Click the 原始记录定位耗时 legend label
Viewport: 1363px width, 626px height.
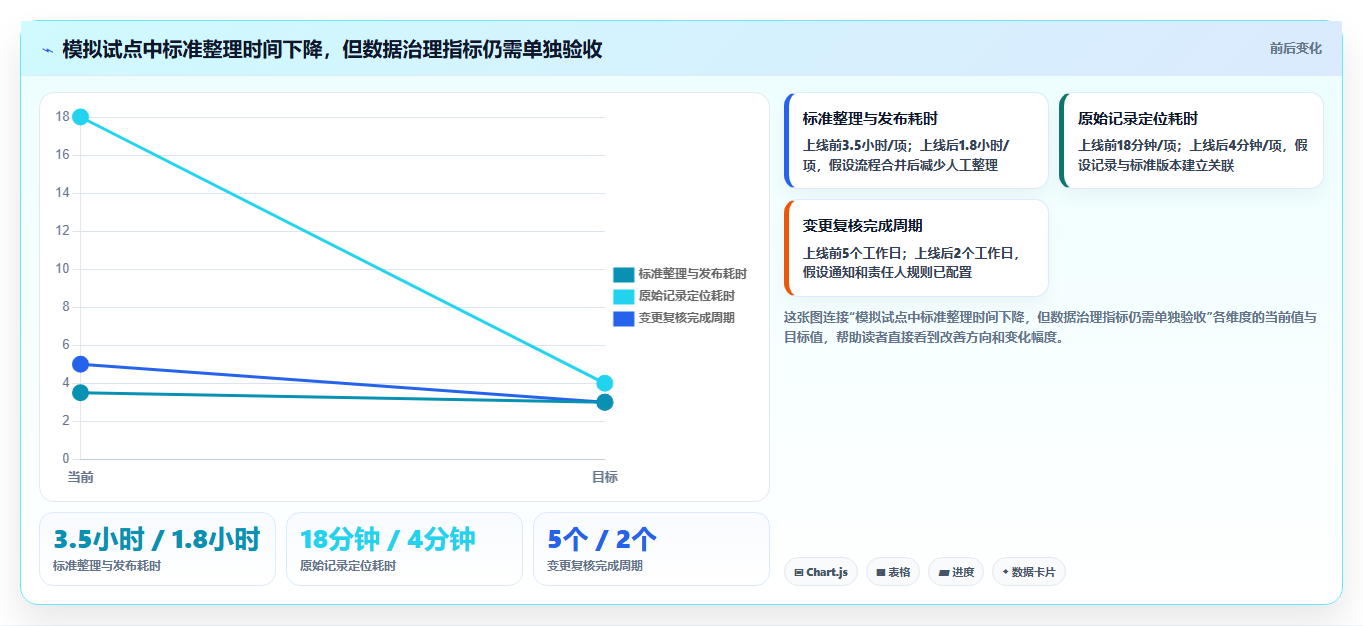[687, 296]
